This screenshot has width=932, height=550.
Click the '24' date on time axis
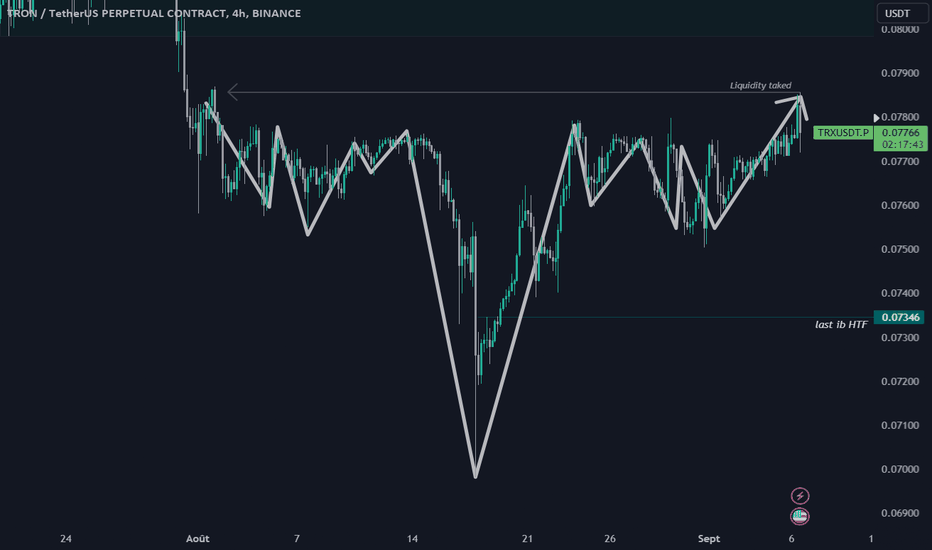[65, 539]
